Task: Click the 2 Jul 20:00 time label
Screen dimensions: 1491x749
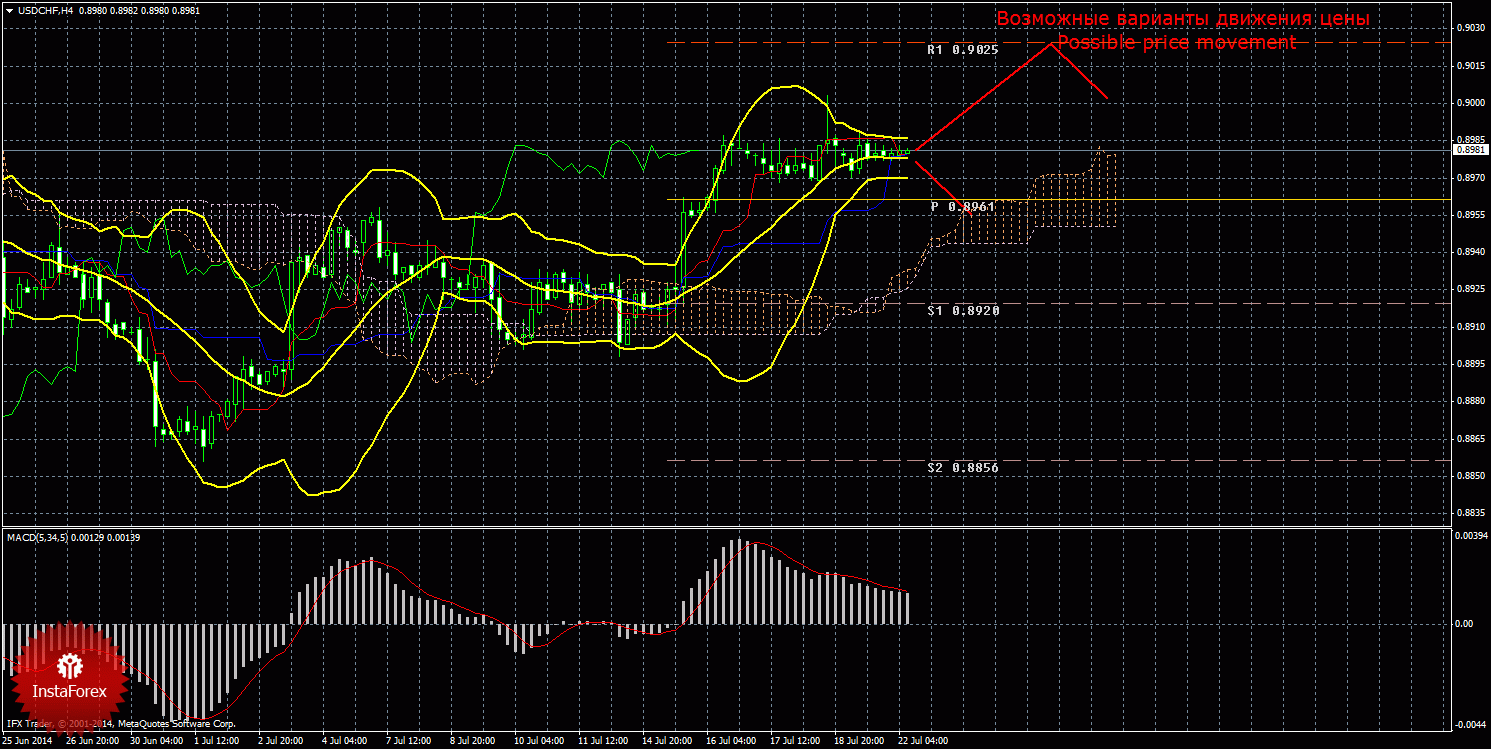Action: tap(281, 742)
